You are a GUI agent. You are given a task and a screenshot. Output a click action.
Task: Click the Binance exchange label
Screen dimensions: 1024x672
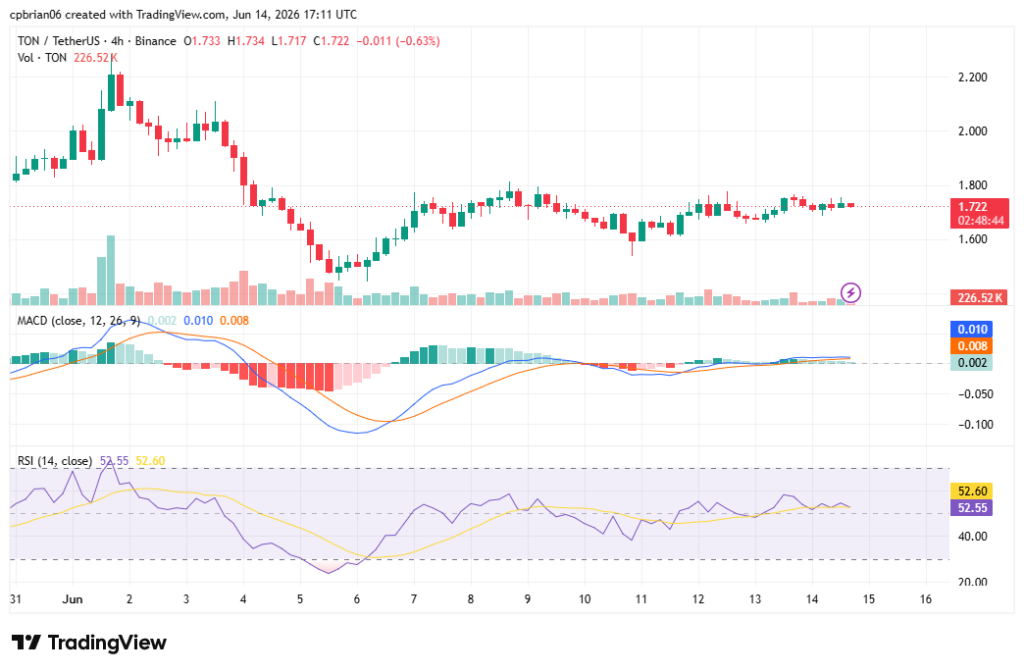click(155, 41)
